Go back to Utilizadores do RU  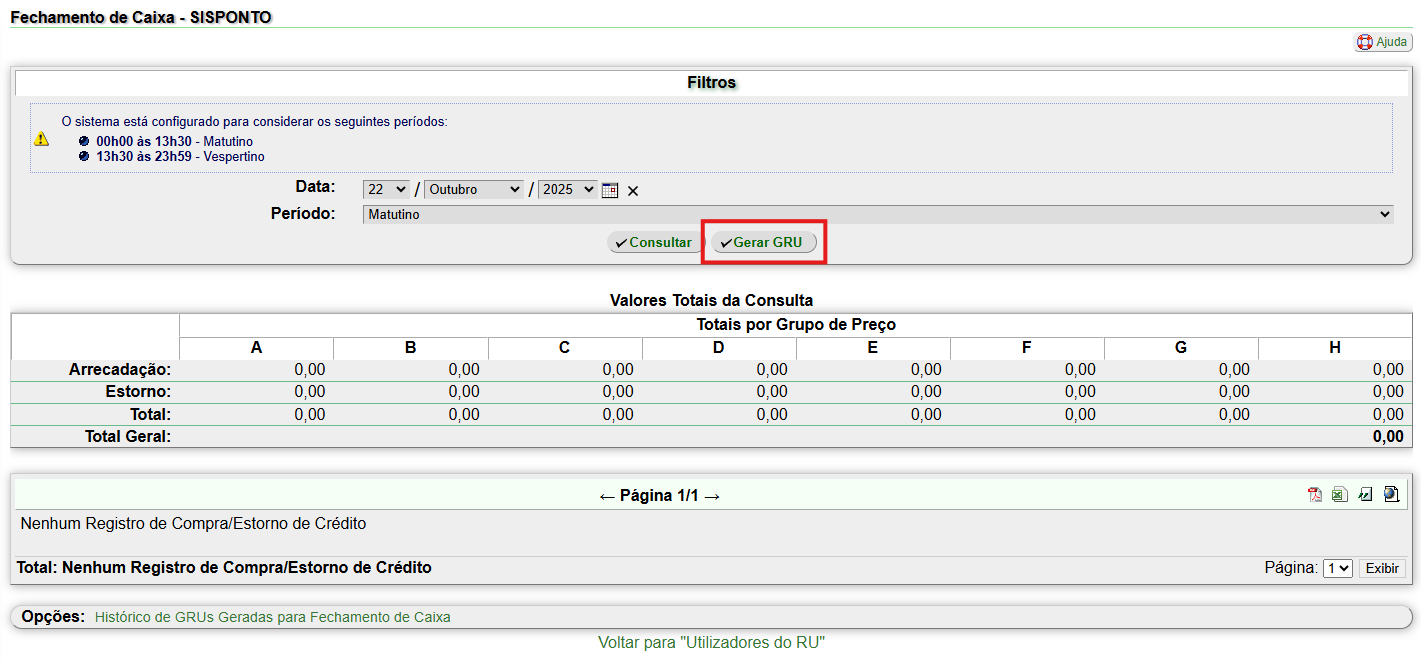coord(711,642)
